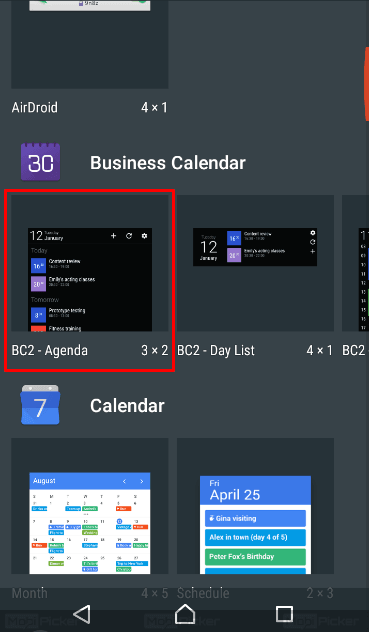Select the BC2 - Agenda widget thumbnail
The width and height of the screenshot is (369, 632).
click(x=90, y=263)
